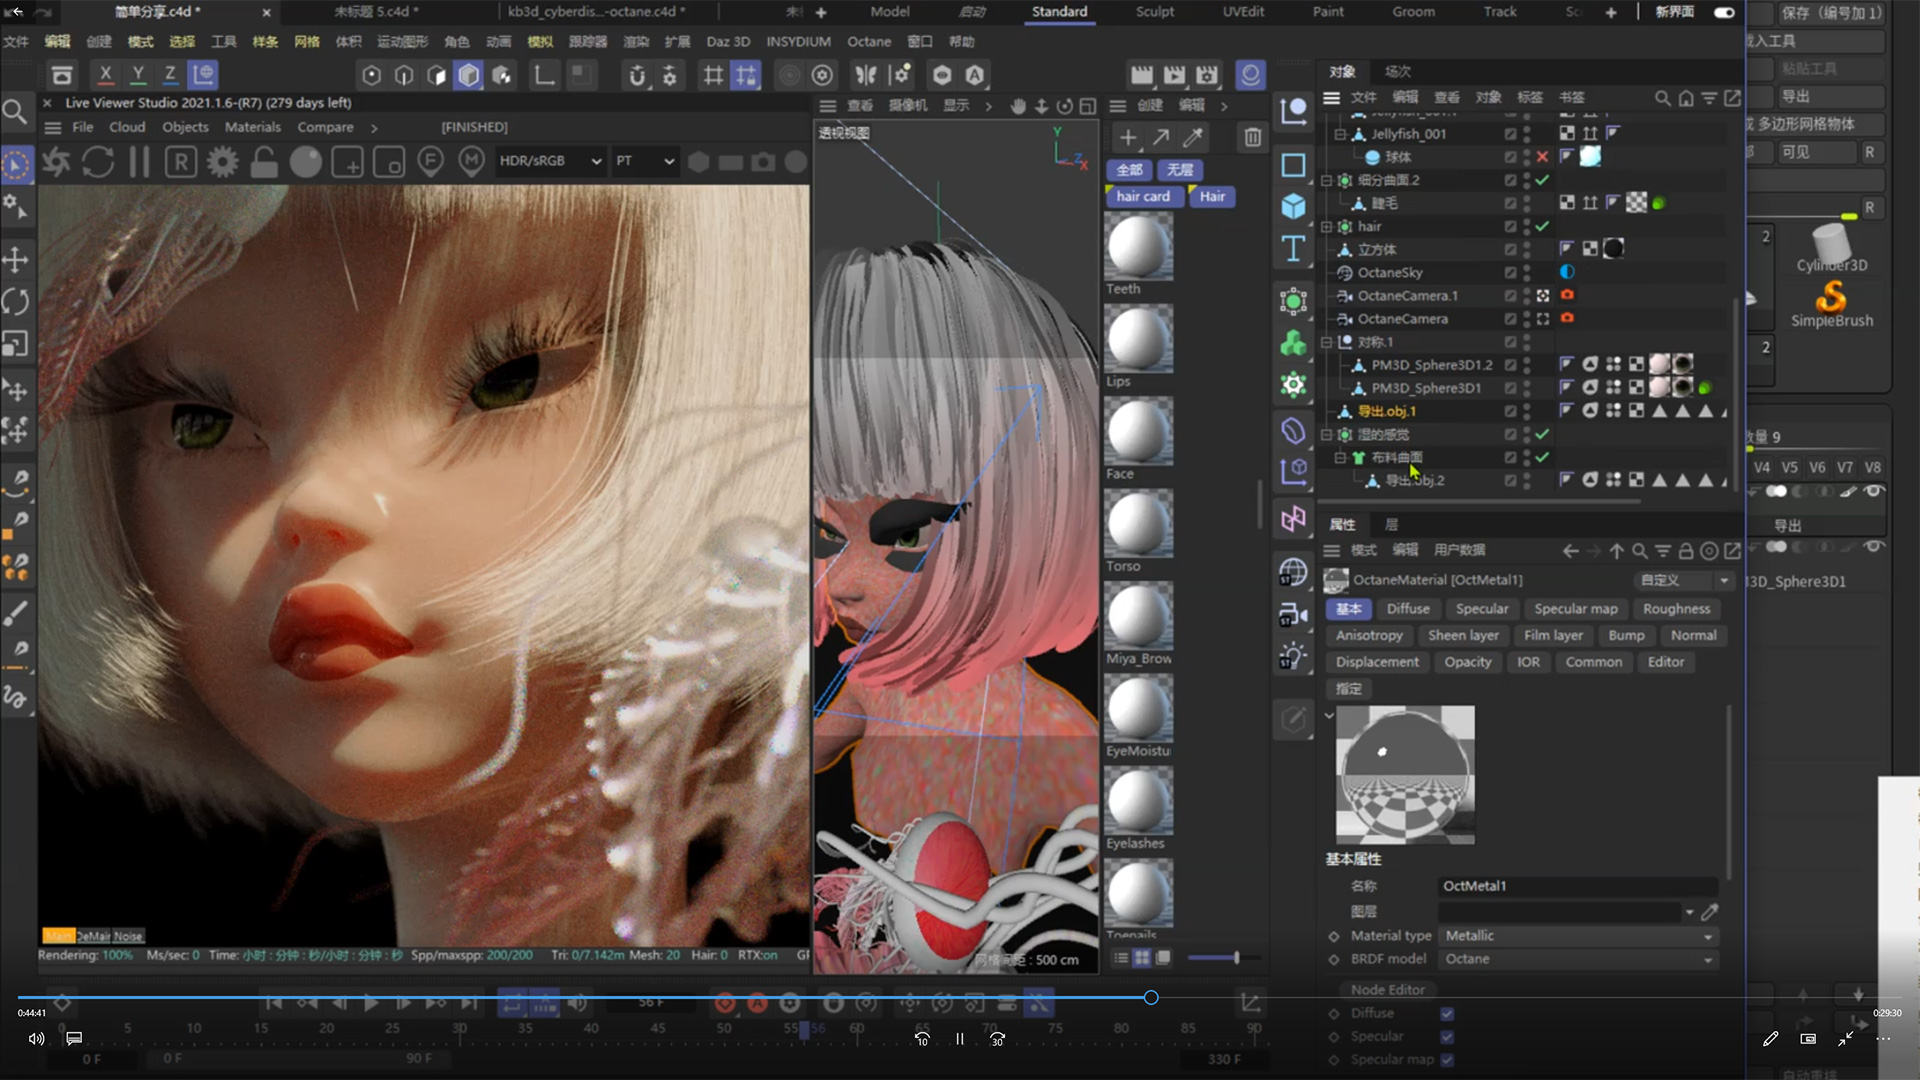Click the V4 button in right panel
This screenshot has height=1080, width=1920.
[x=1761, y=468]
